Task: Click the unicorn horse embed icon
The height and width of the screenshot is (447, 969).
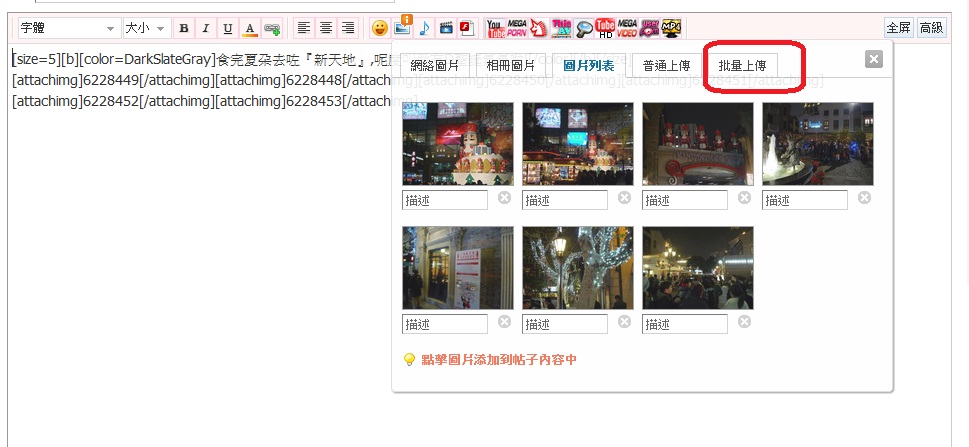Action: [x=539, y=28]
